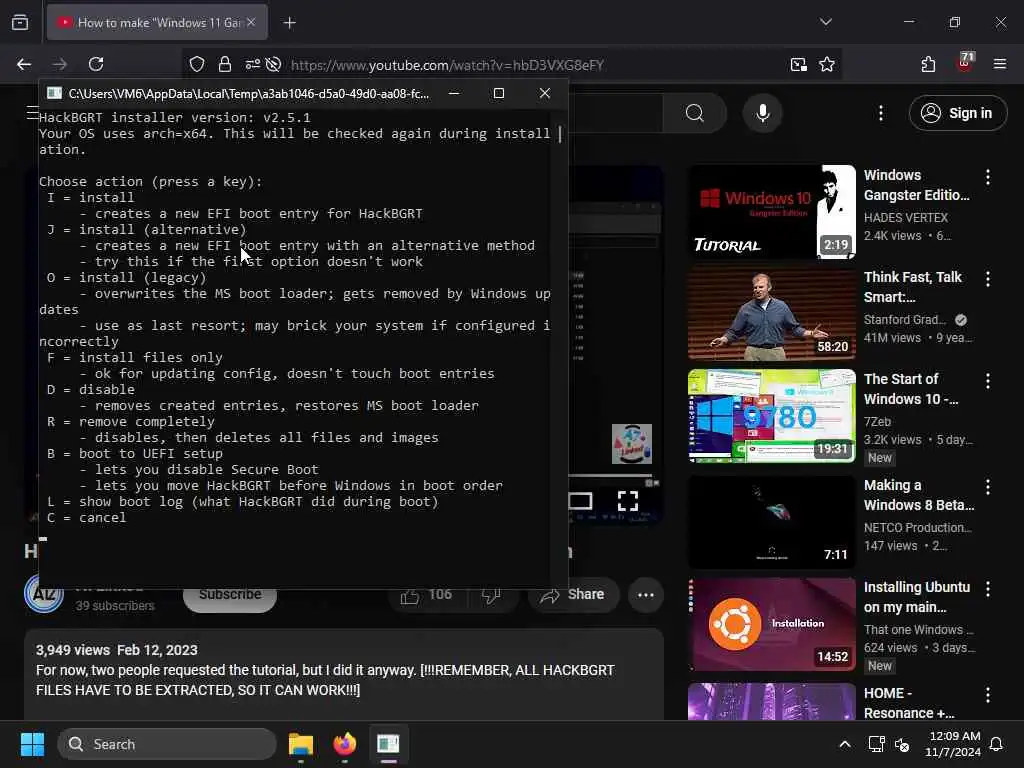Dislike the video with thumbs down
Image resolution: width=1024 pixels, height=768 pixels.
click(x=492, y=595)
